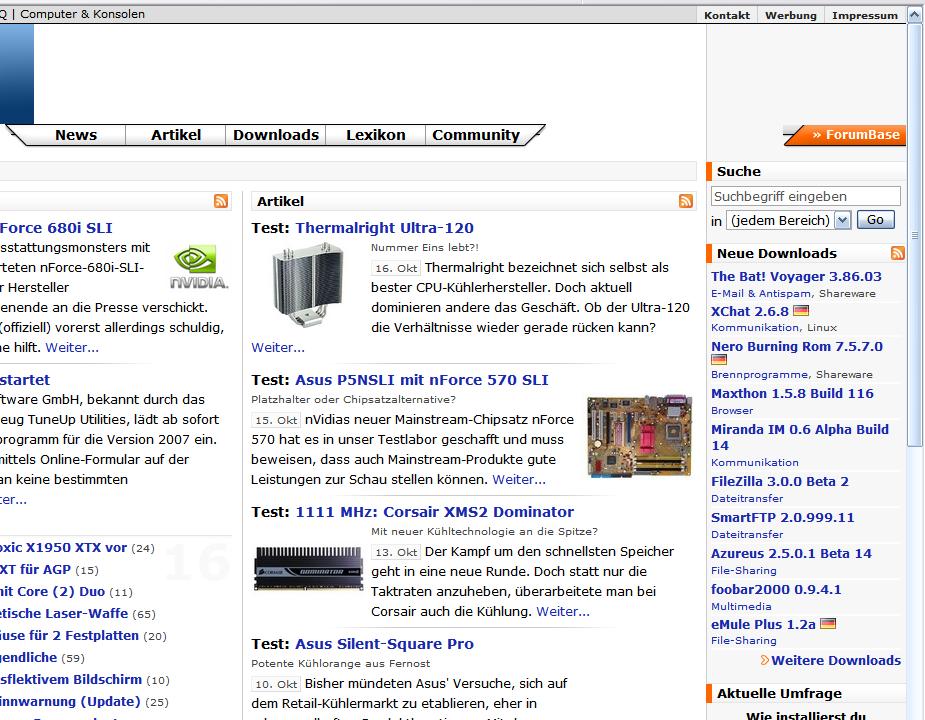Open the 'Core (2) Duo' forum topic
Image resolution: width=925 pixels, height=720 pixels.
click(53, 591)
